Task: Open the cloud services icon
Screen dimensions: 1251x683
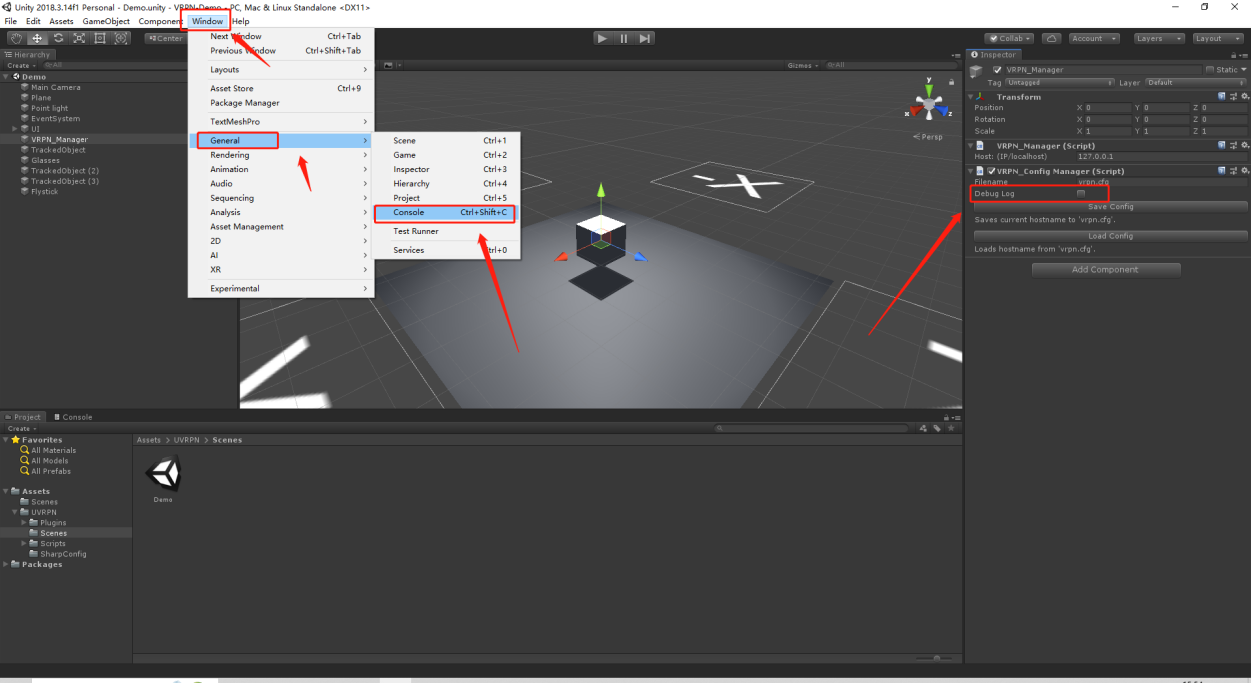Action: pos(1051,38)
